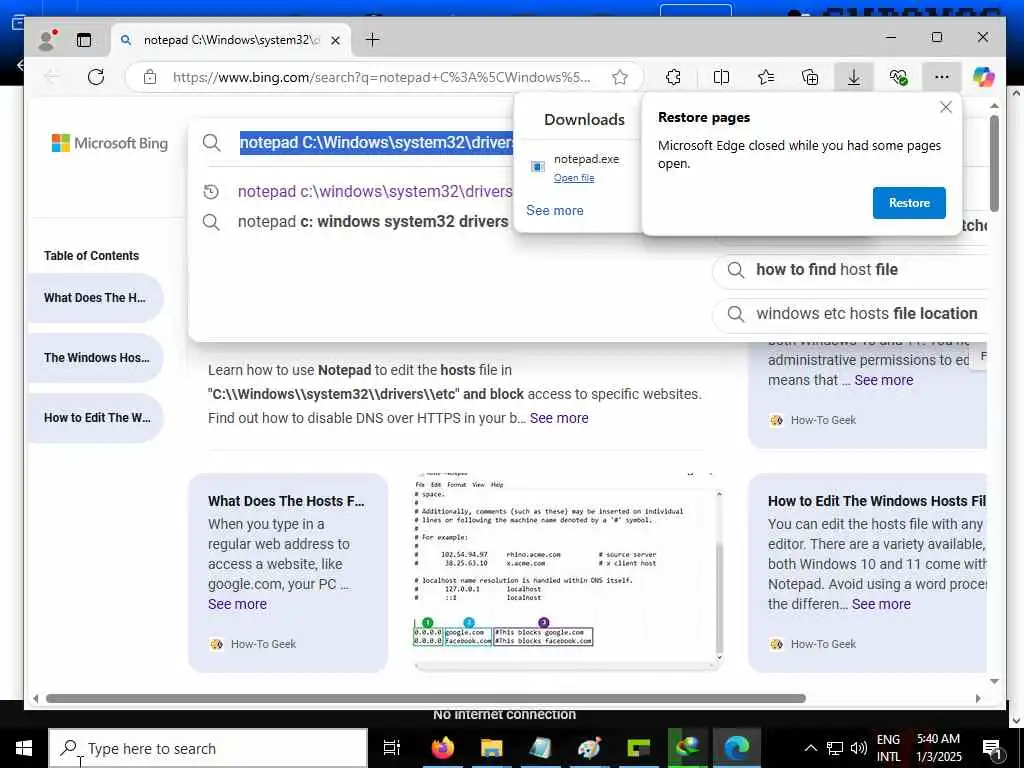Close the notepad search tab
The image size is (1024, 768).
335,40
